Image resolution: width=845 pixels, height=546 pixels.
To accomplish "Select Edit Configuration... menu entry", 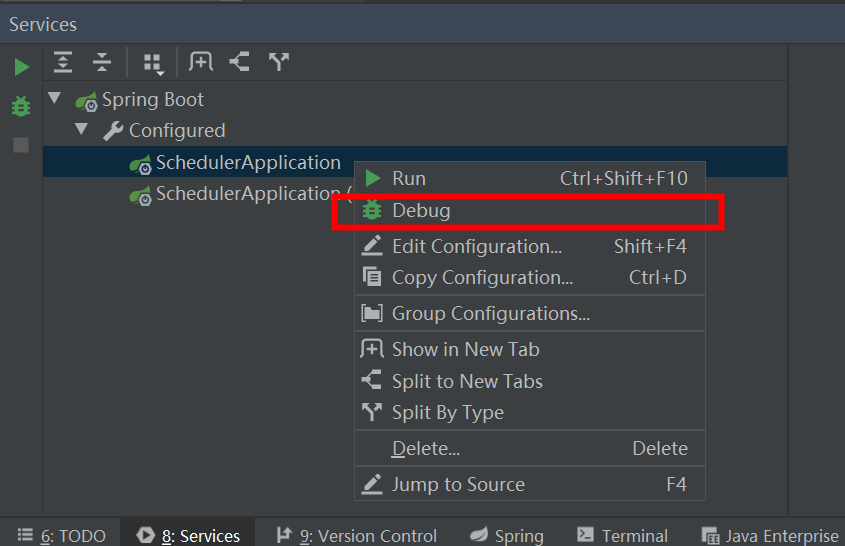I will (x=530, y=246).
